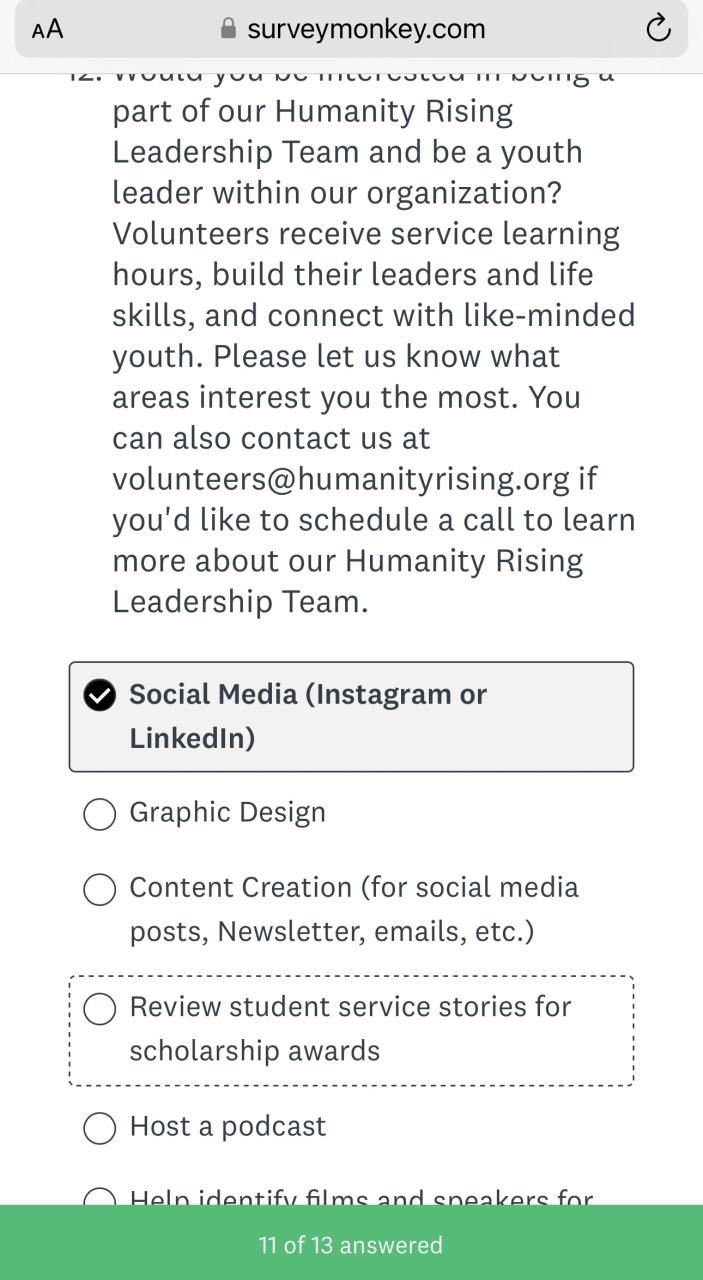Click the partially hidden circle at the list bottom

[100, 1197]
